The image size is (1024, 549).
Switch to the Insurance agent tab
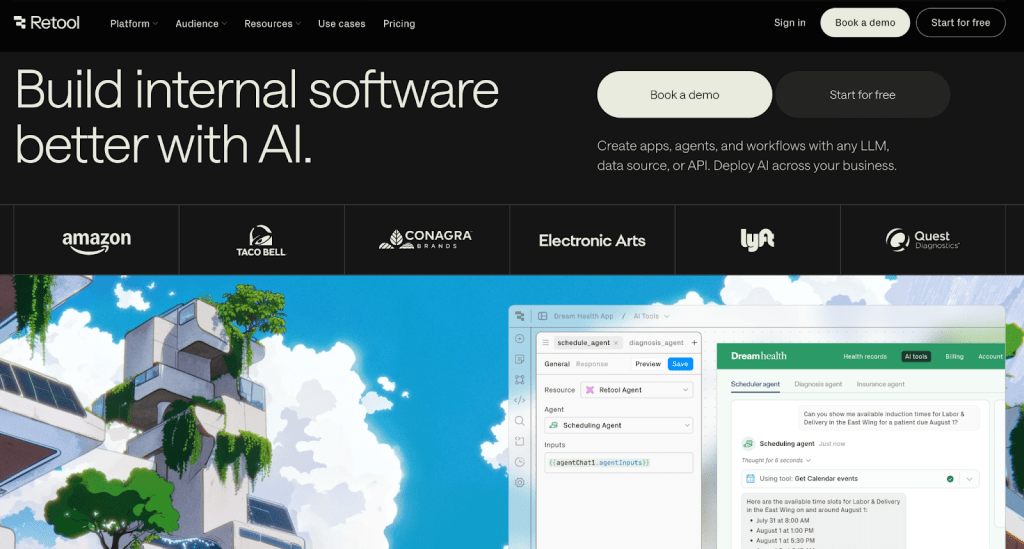880,384
